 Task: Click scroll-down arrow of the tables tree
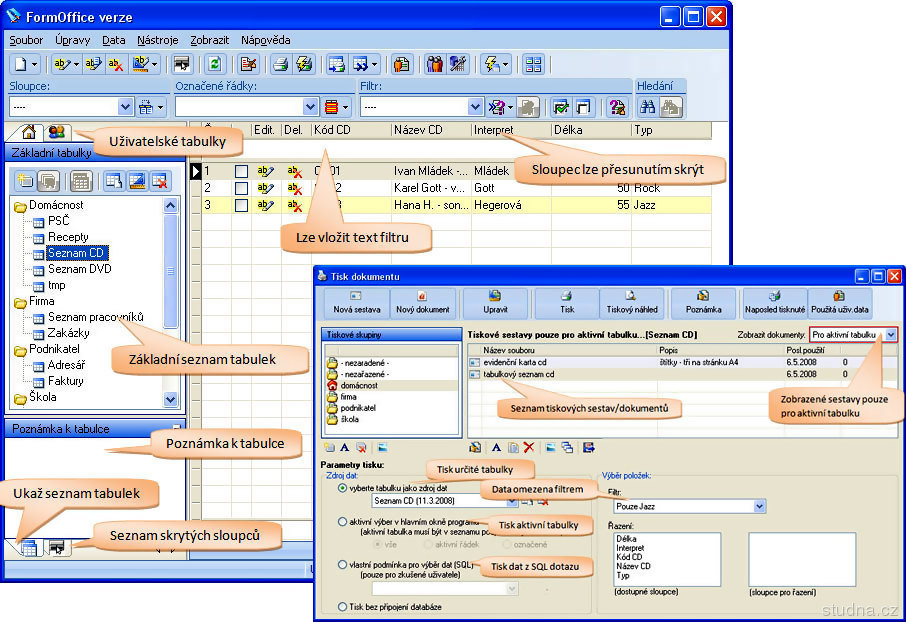[x=170, y=399]
